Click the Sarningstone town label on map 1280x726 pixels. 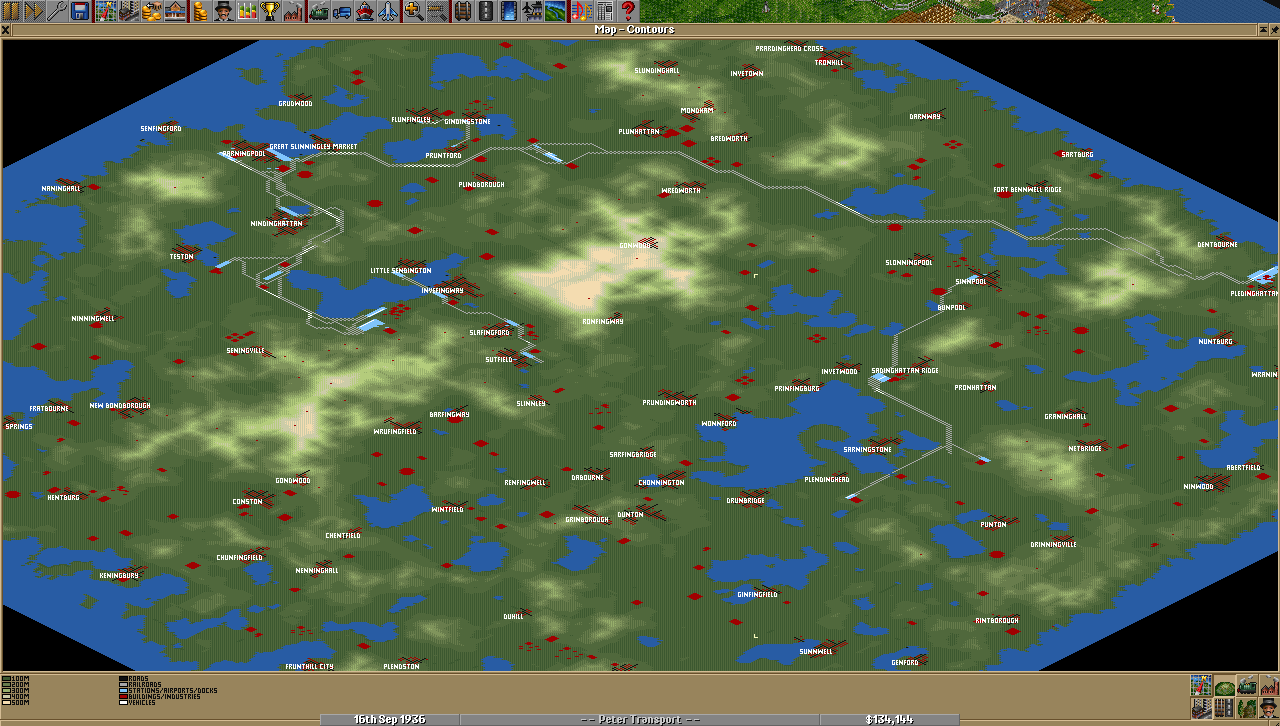point(867,449)
